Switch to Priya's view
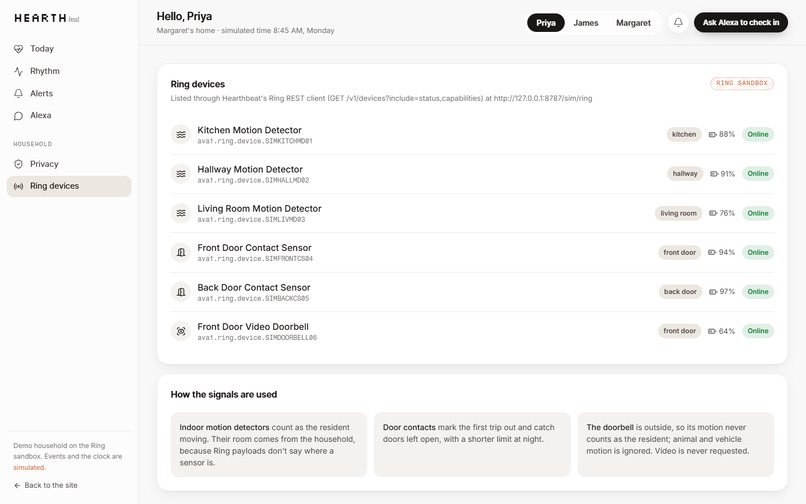The image size is (806, 504). click(545, 23)
